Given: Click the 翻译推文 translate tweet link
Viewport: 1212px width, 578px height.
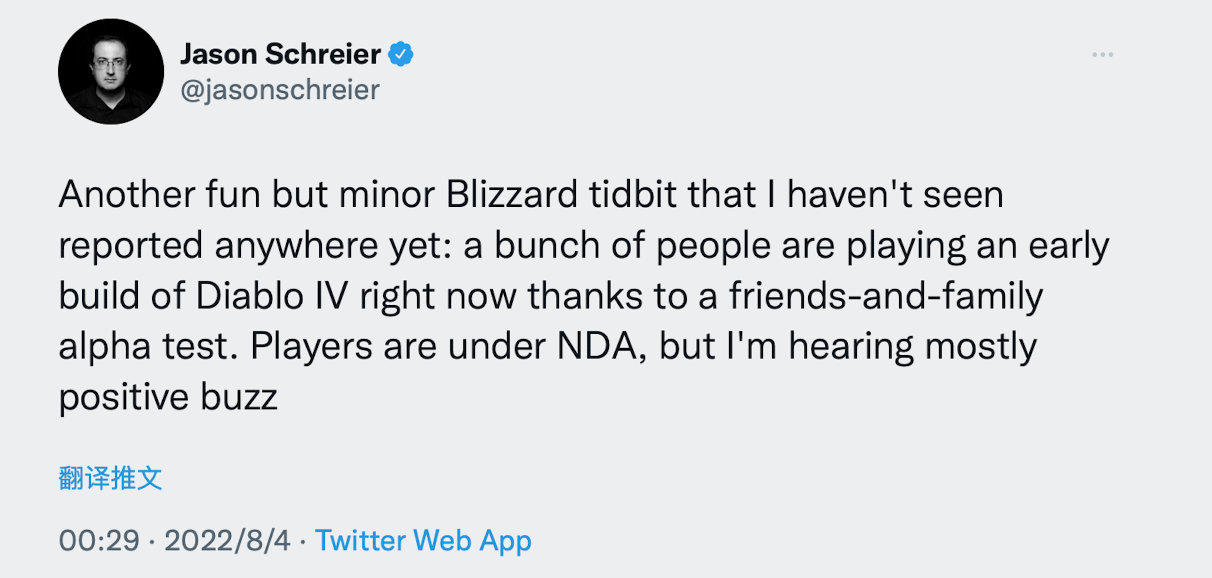Looking at the screenshot, I should click(110, 478).
